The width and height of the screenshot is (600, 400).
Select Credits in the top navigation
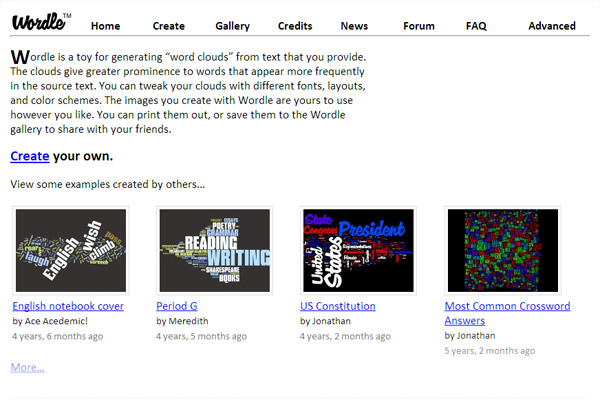(x=294, y=26)
